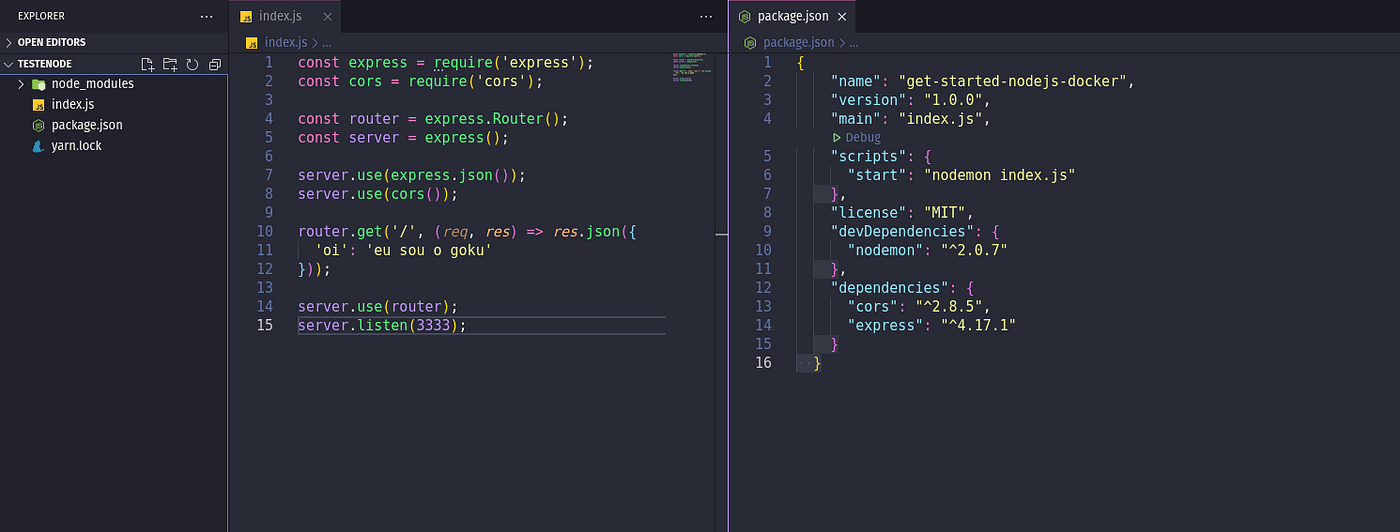Screen dimensions: 1400x532
Task: Switch to the package.json tab
Action: click(792, 17)
